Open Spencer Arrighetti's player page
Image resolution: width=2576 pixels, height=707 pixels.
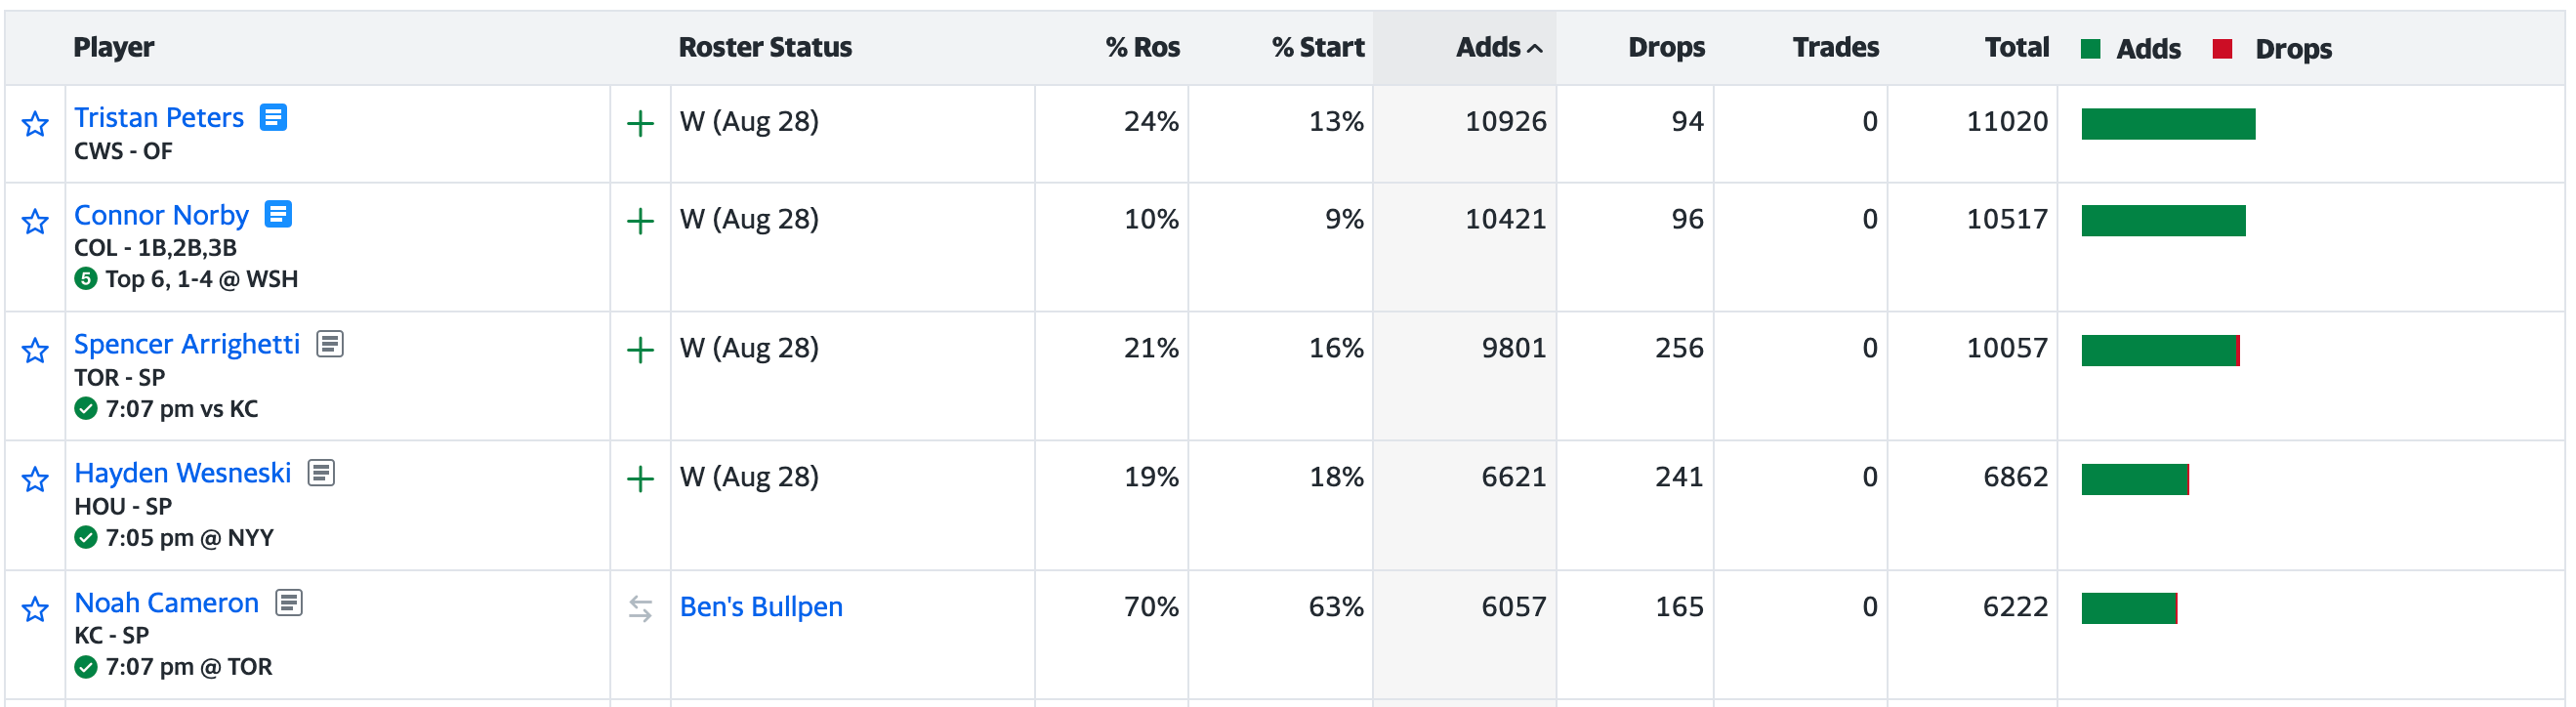click(187, 344)
